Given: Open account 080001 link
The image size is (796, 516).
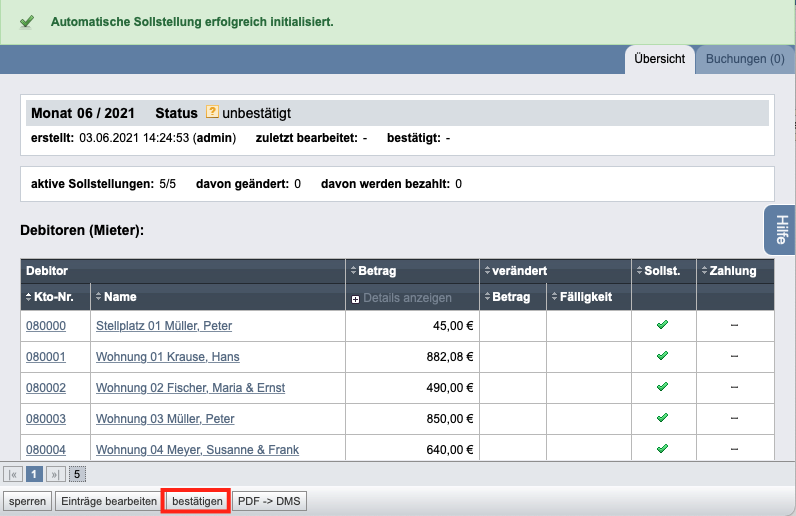Looking at the screenshot, I should (46, 357).
